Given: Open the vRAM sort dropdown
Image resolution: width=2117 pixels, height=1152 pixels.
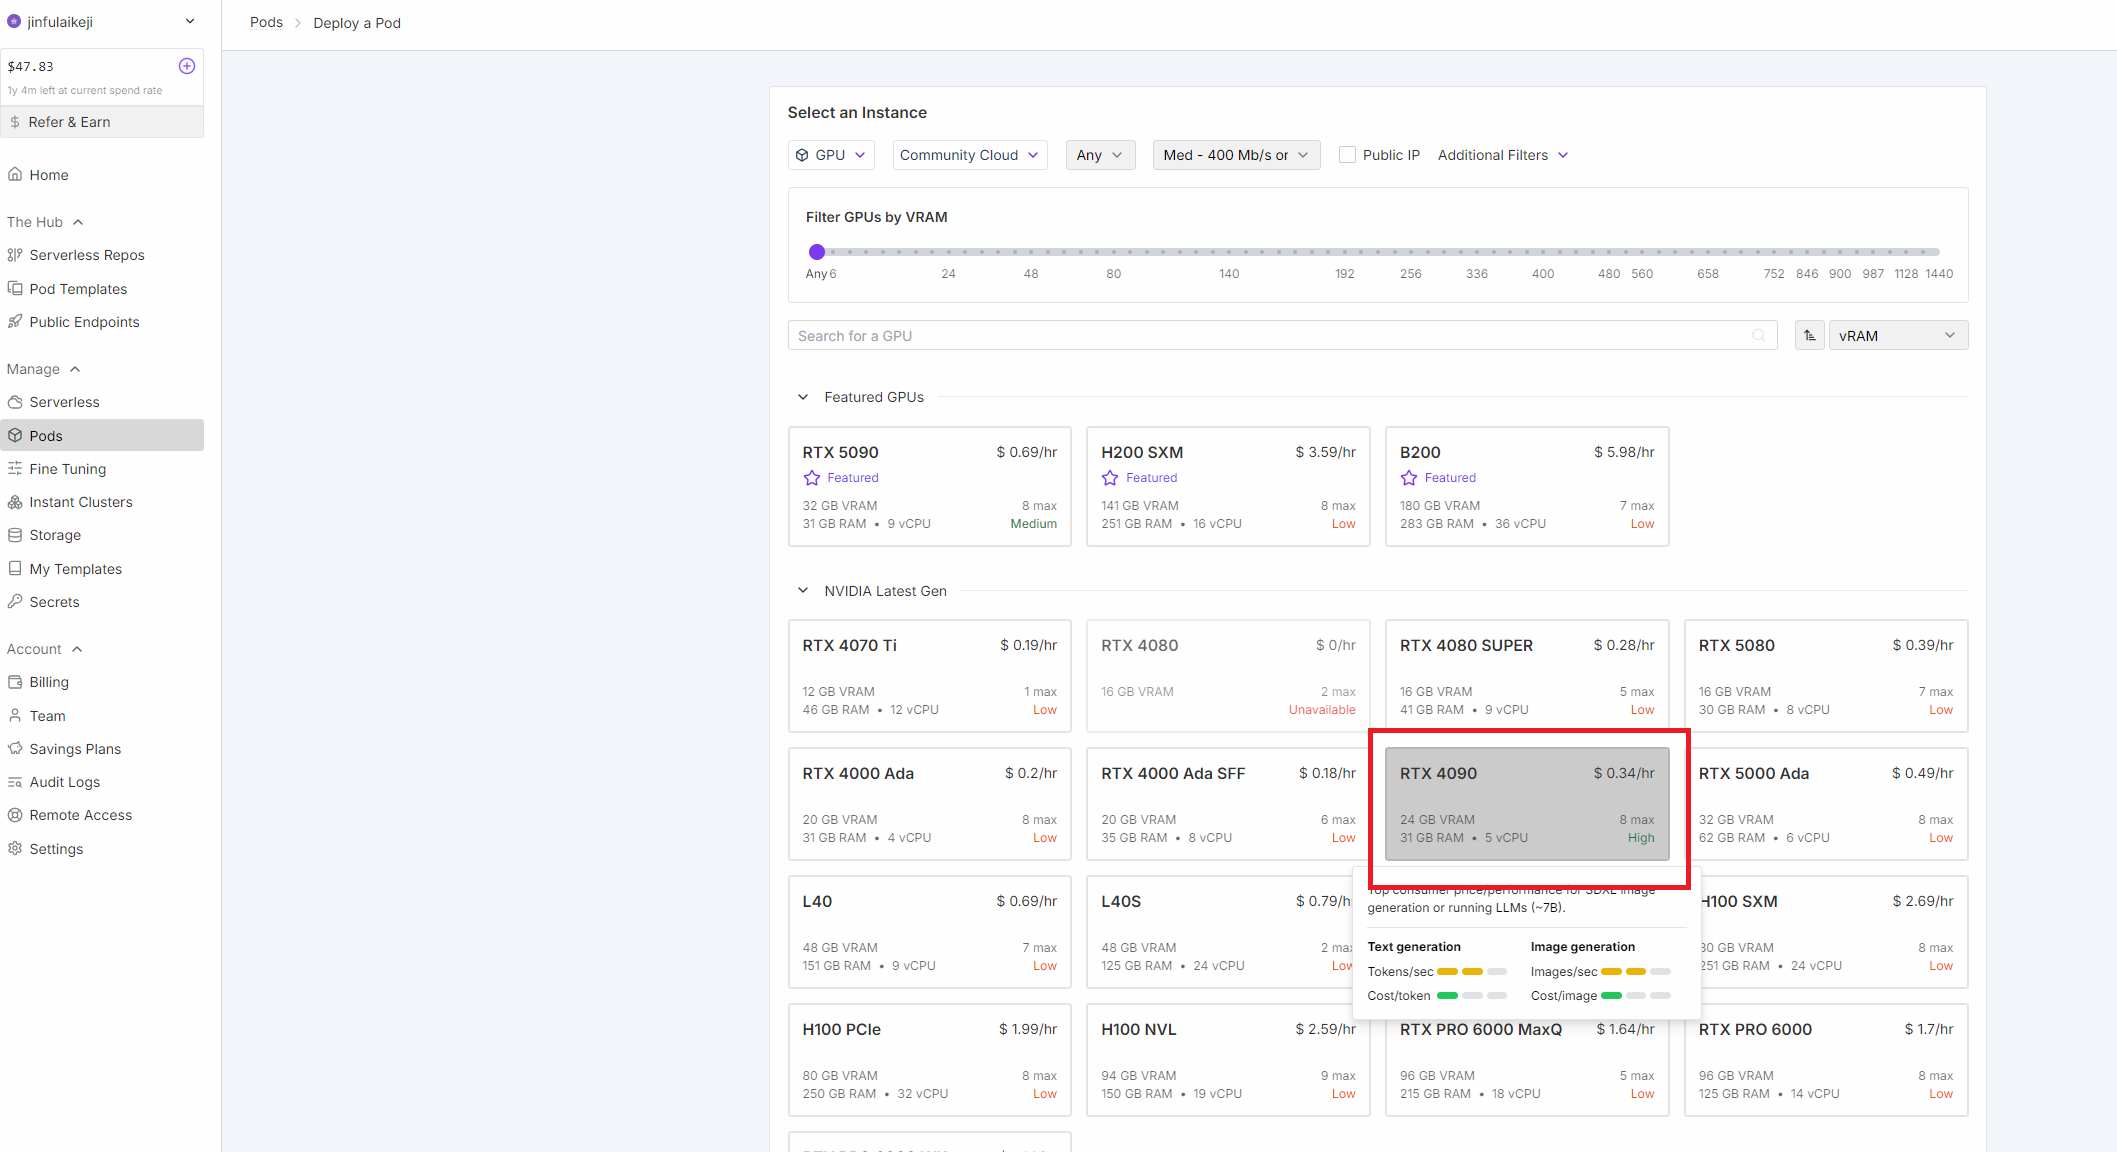Looking at the screenshot, I should [x=1897, y=336].
